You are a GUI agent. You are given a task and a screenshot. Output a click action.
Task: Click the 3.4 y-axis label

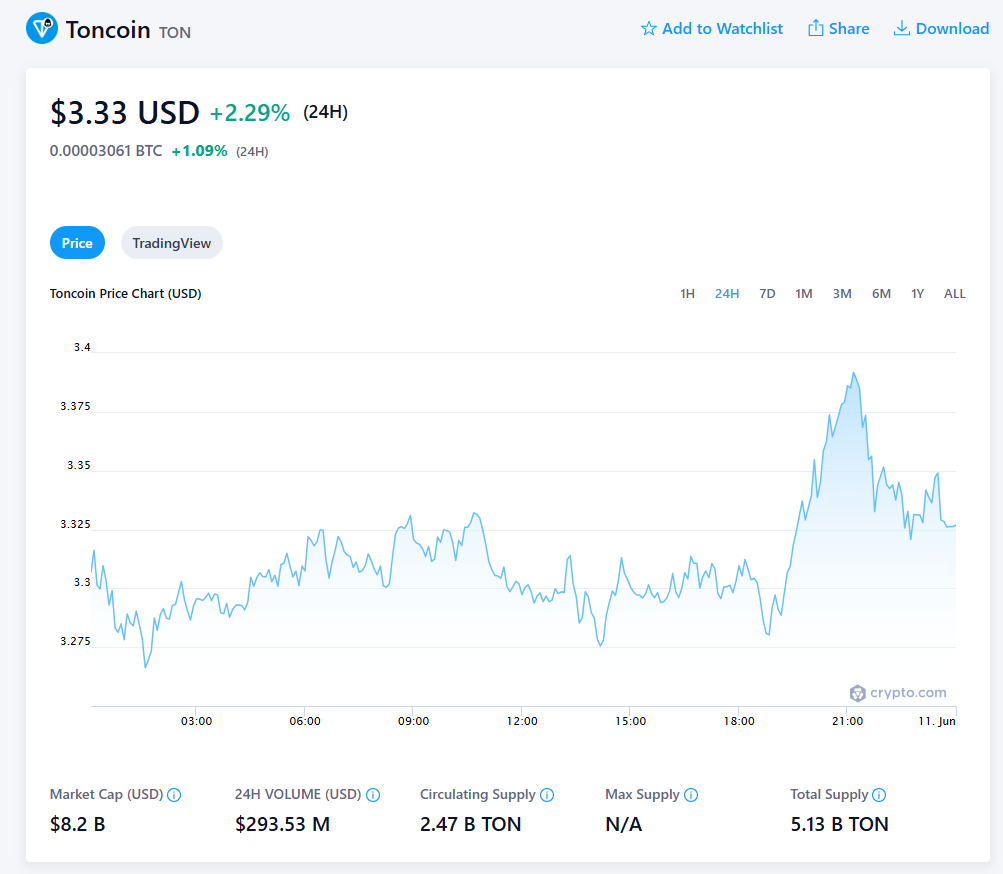(x=82, y=347)
